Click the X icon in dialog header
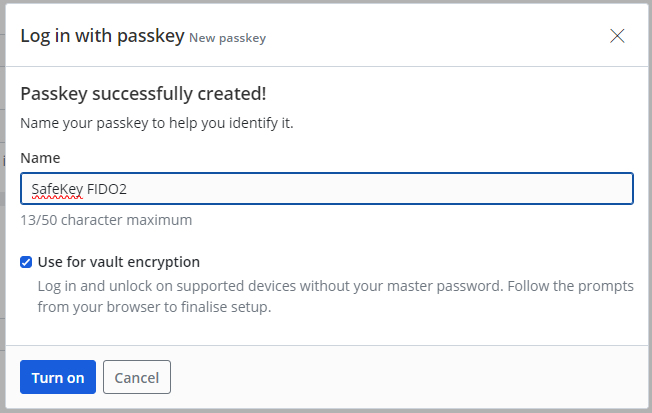Screen dimensions: 652x413 pyautogui.click(x=617, y=36)
